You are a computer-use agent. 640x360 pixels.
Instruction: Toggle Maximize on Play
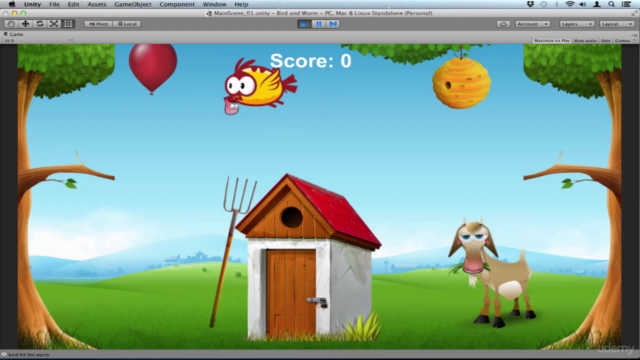(552, 40)
